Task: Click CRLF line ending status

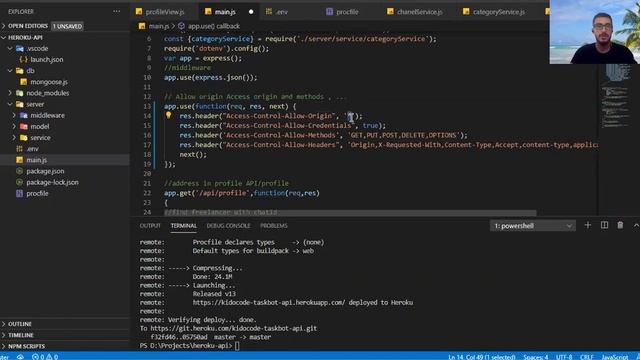Action: click(587, 357)
